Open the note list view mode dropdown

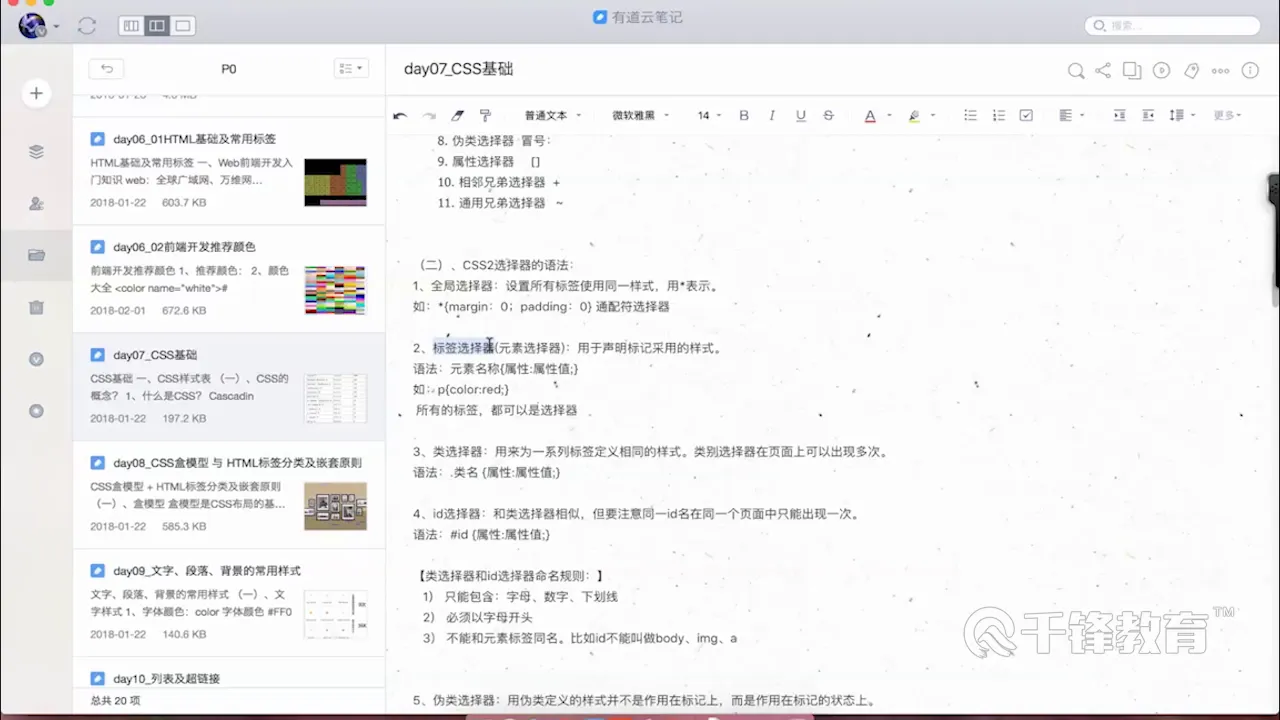[x=351, y=69]
